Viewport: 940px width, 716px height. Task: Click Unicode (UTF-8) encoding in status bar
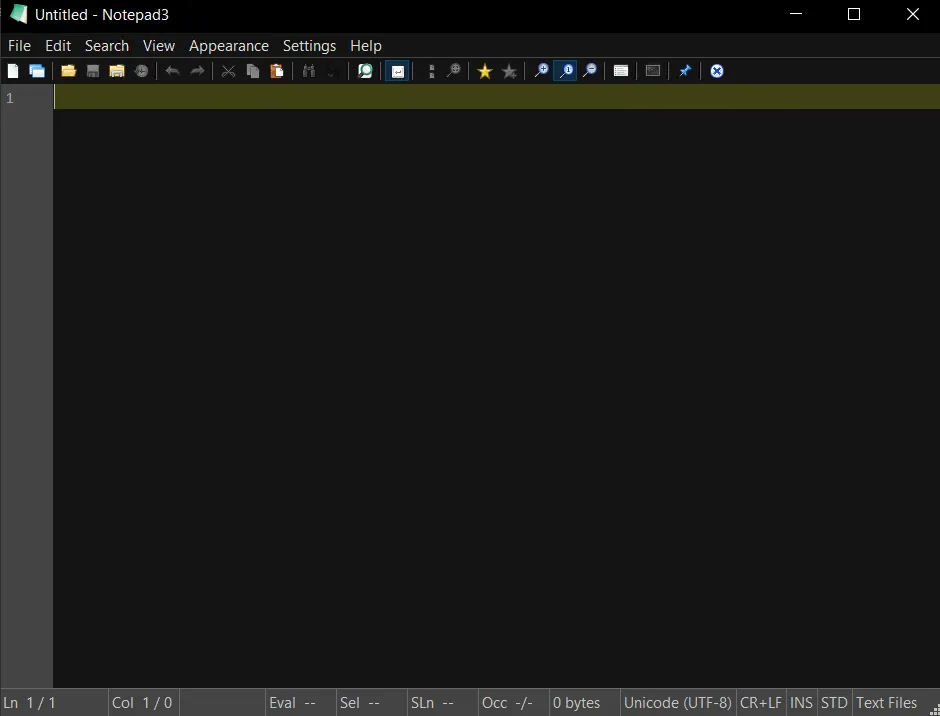pos(677,703)
